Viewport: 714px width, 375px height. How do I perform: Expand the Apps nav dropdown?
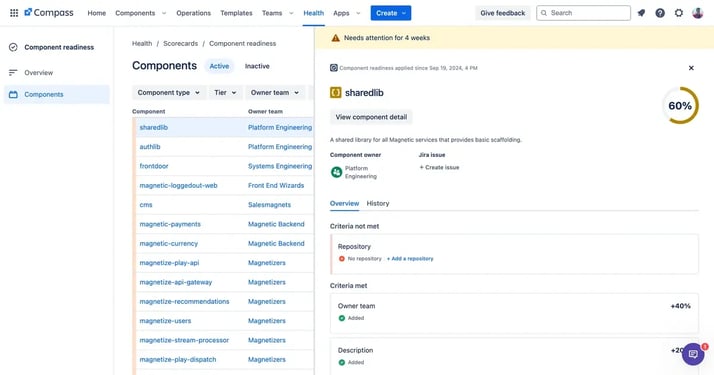click(x=358, y=13)
